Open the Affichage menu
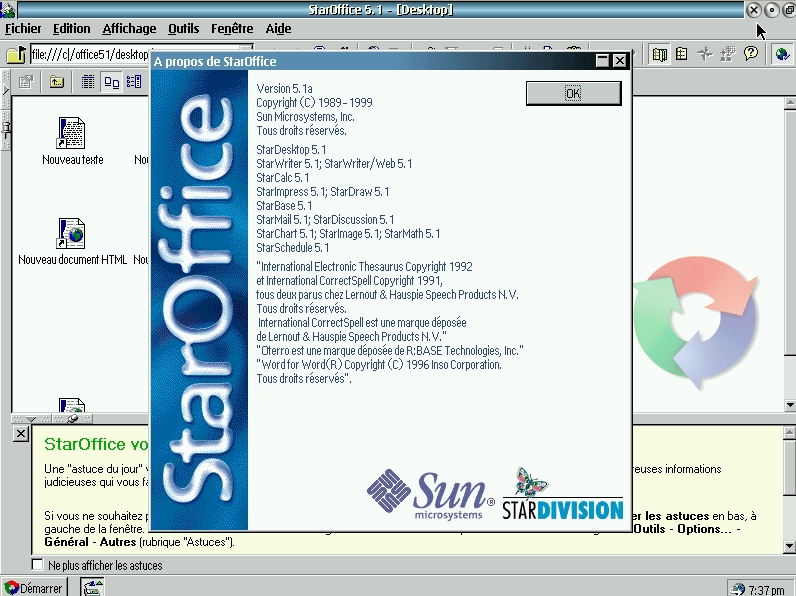796x596 pixels. click(x=129, y=29)
